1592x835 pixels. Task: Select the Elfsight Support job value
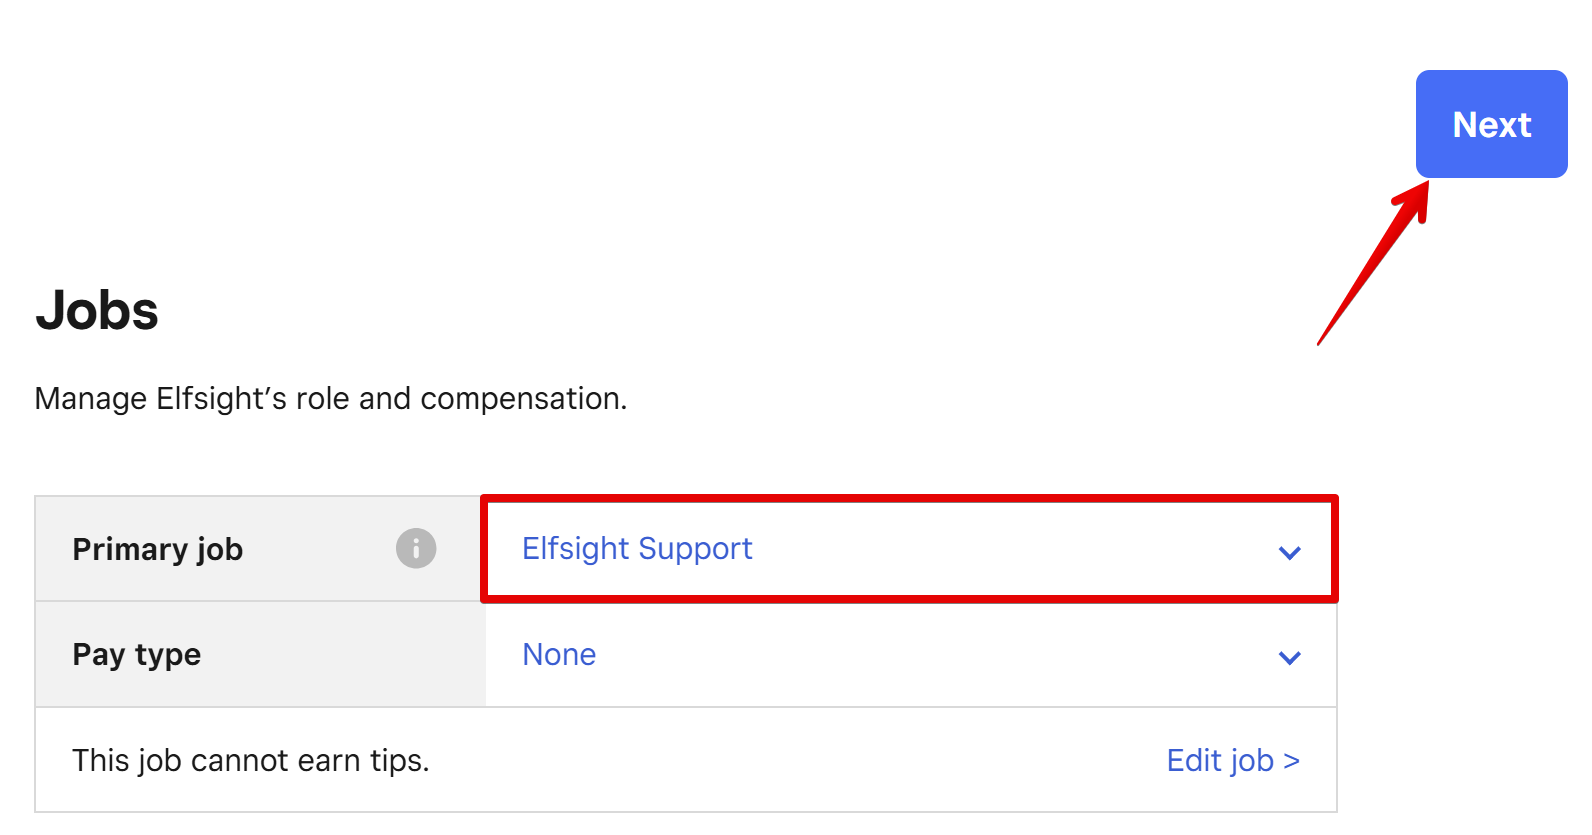(637, 549)
